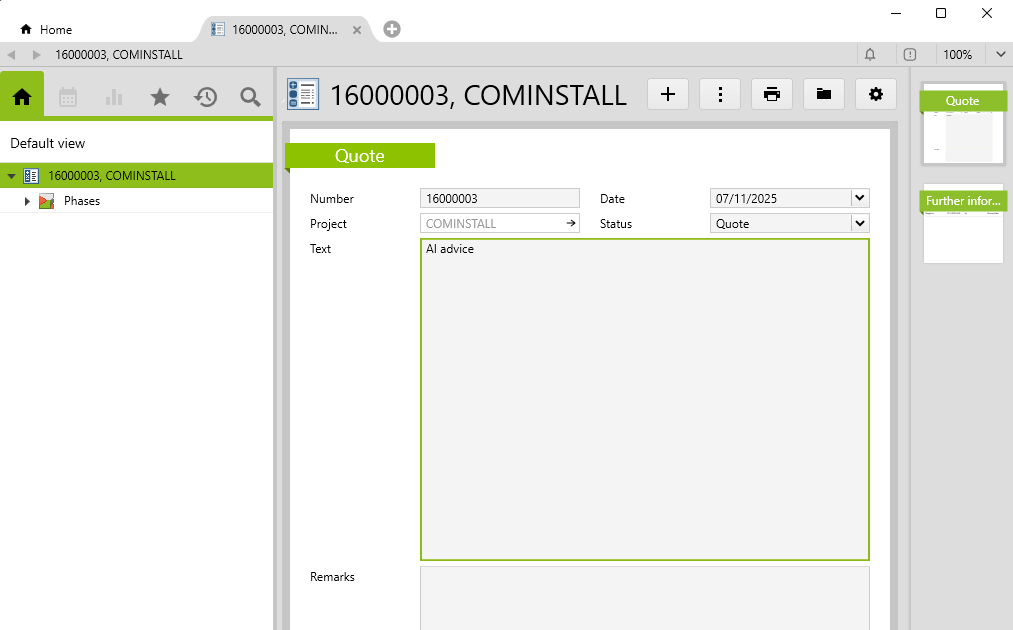Image resolution: width=1013 pixels, height=630 pixels.
Task: Open a new tab with plus circle
Action: tap(392, 29)
